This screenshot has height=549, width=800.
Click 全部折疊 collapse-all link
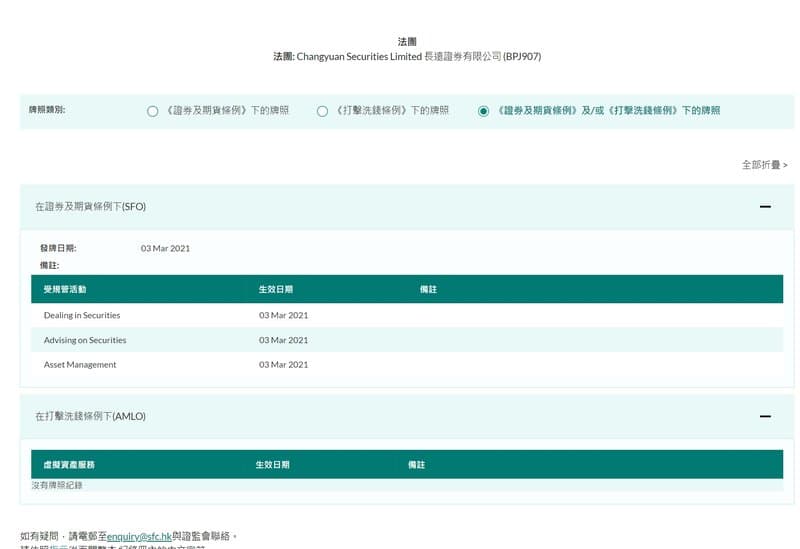(764, 165)
